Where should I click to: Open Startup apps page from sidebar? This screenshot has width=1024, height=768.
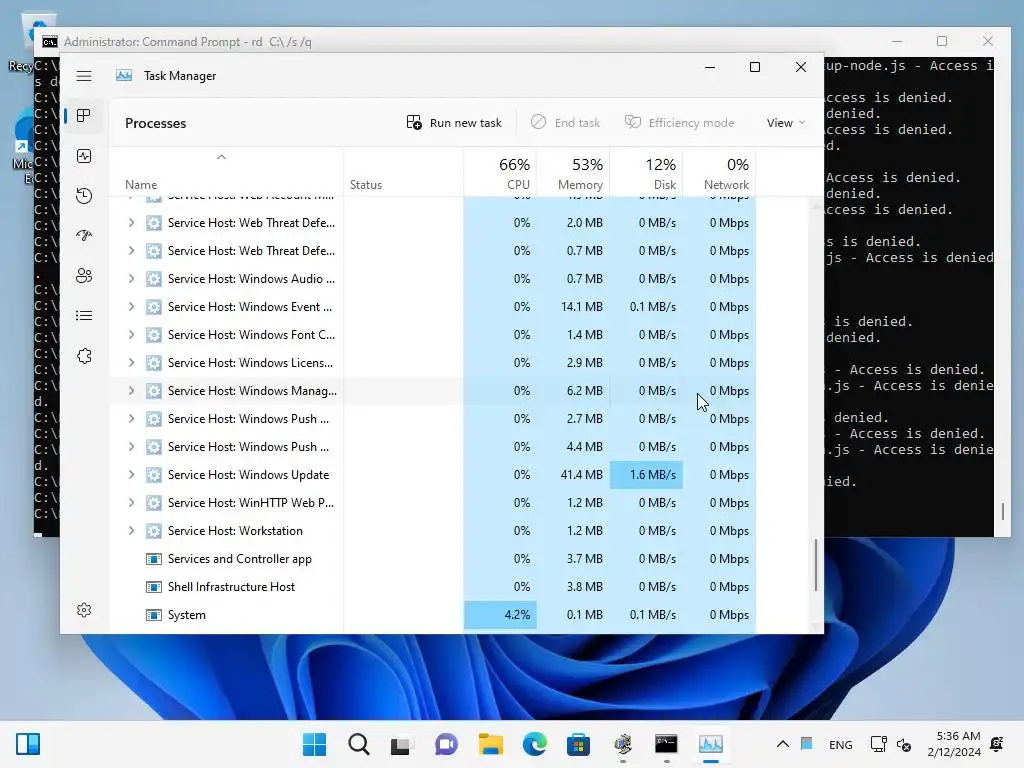coord(84,236)
